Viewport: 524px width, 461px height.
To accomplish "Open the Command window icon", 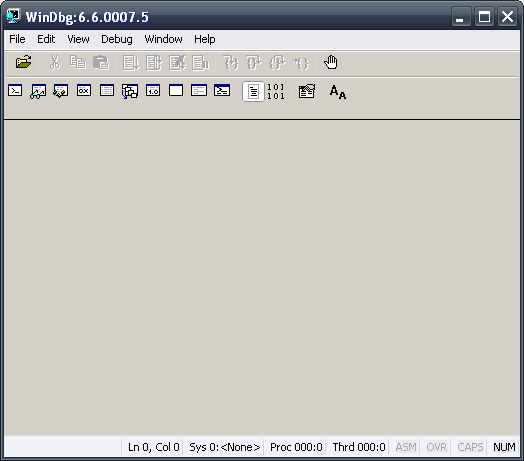I will click(15, 91).
